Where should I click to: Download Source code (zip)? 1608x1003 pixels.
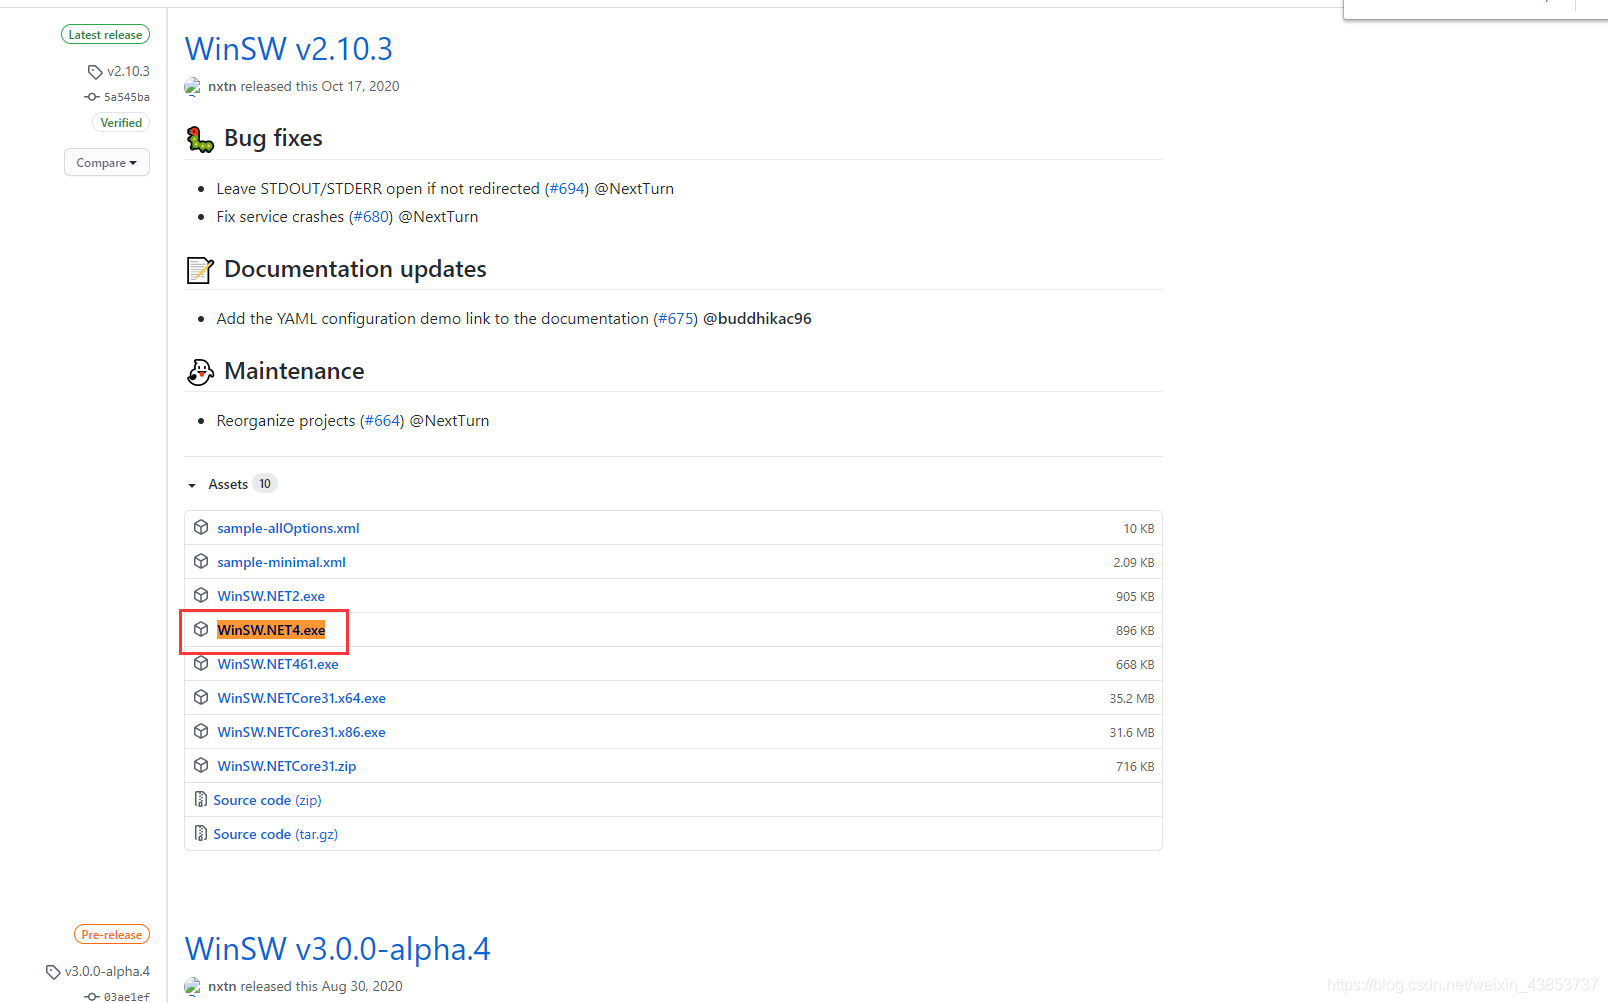tap(267, 800)
